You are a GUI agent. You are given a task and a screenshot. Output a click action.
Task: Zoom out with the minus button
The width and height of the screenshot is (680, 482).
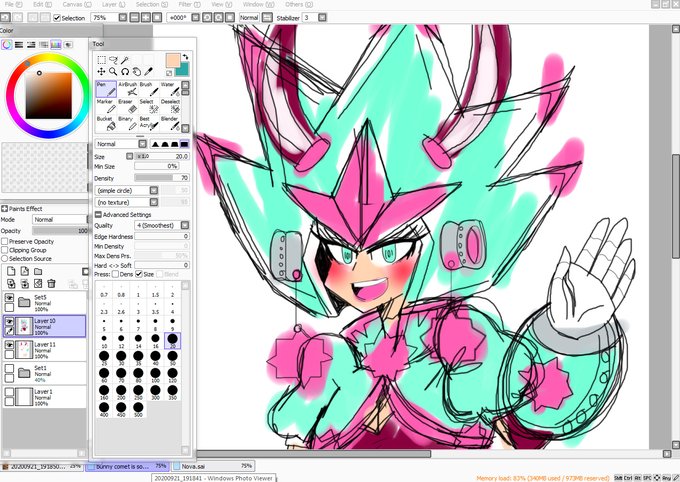pyautogui.click(x=134, y=18)
